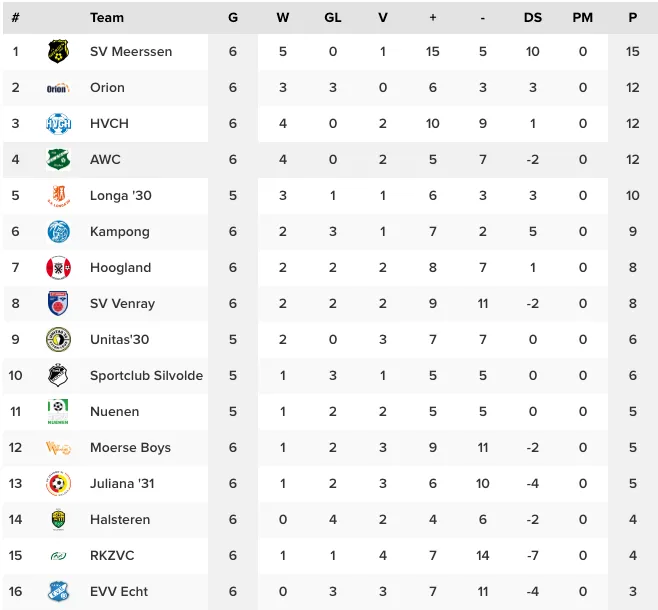Click the Orion club logo
The image size is (658, 610).
pos(58,88)
